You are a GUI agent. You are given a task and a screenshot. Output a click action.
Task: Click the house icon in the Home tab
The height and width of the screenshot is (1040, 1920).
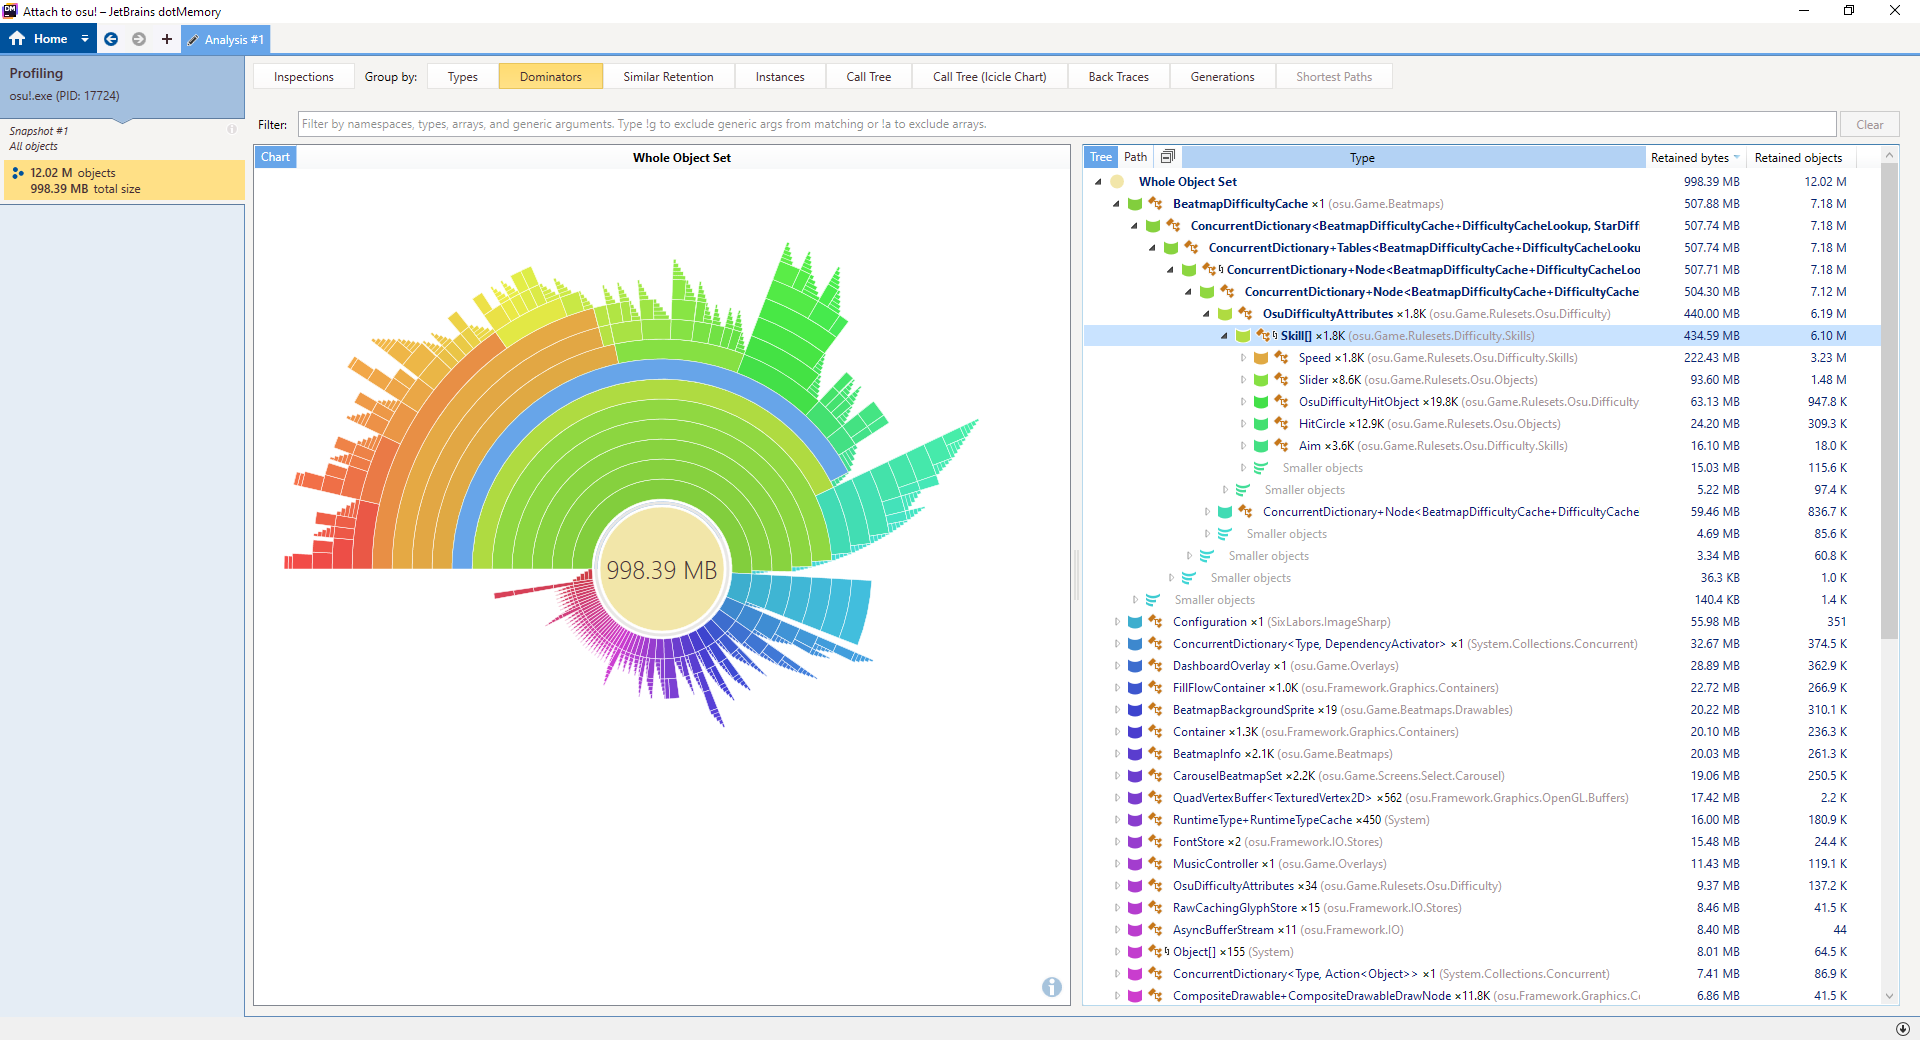pos(18,39)
